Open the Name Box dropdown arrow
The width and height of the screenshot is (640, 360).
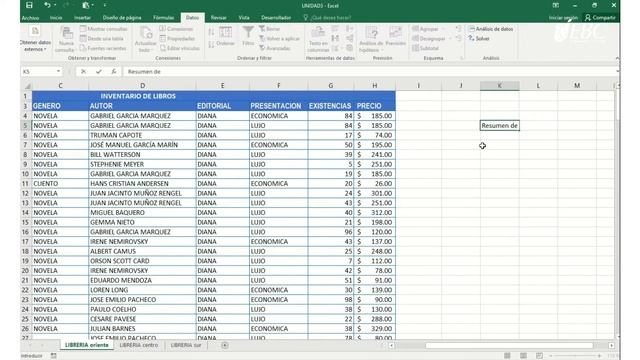[x=58, y=71]
